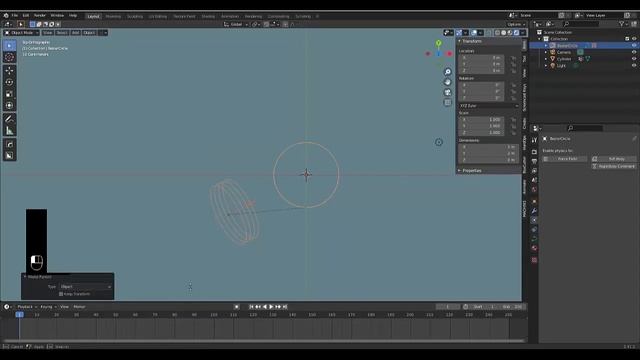Switch orthographic/perspective grid icon
Image resolution: width=640 pixels, height=360 pixels.
pyautogui.click(x=448, y=102)
